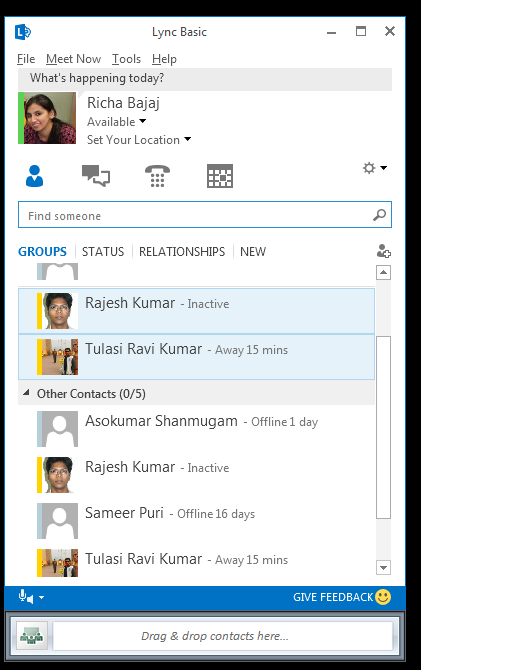Open the Meetings calendar icon
513x670 pixels.
pos(220,176)
